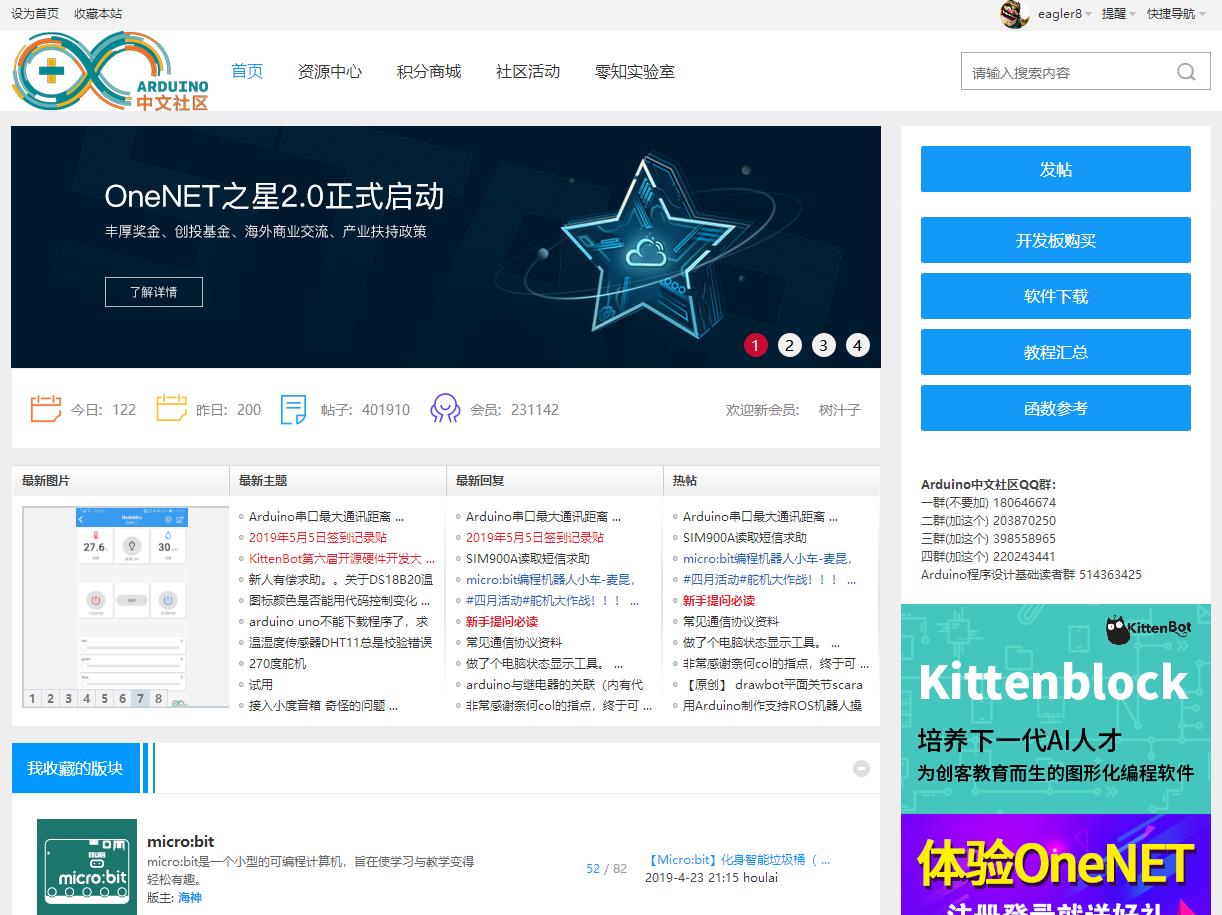Click the 函数参考 button
Screen dimensions: 1222x915
(1056, 408)
